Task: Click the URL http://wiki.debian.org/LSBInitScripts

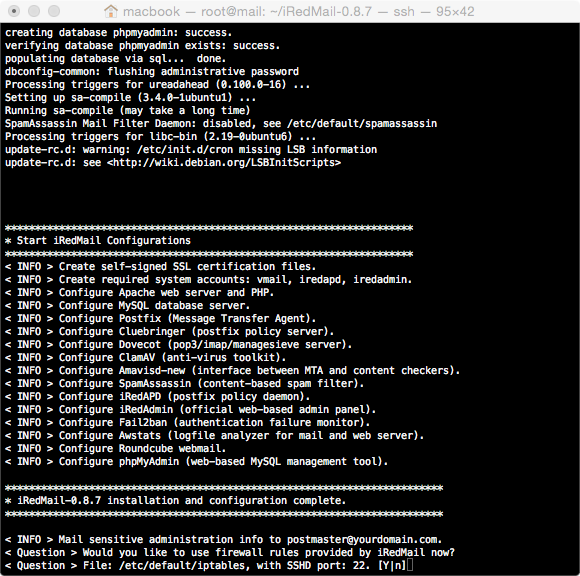Action: 224,162
